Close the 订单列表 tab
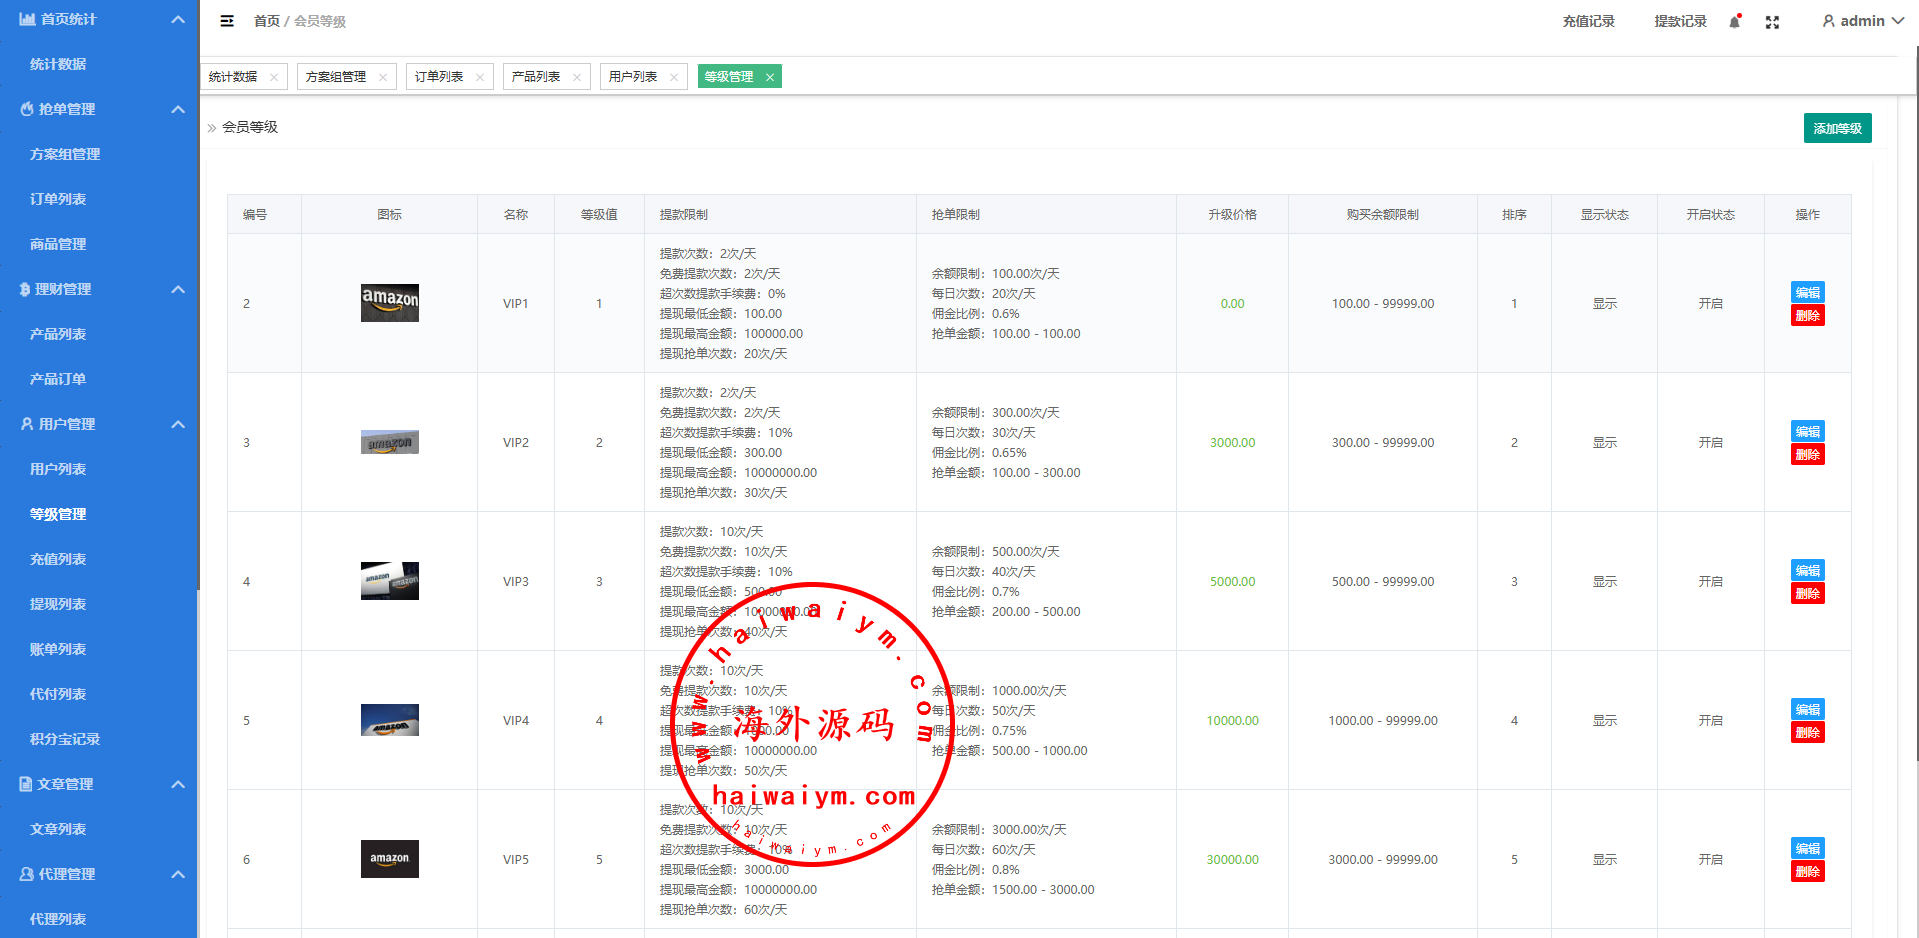This screenshot has width=1919, height=938. click(x=480, y=77)
